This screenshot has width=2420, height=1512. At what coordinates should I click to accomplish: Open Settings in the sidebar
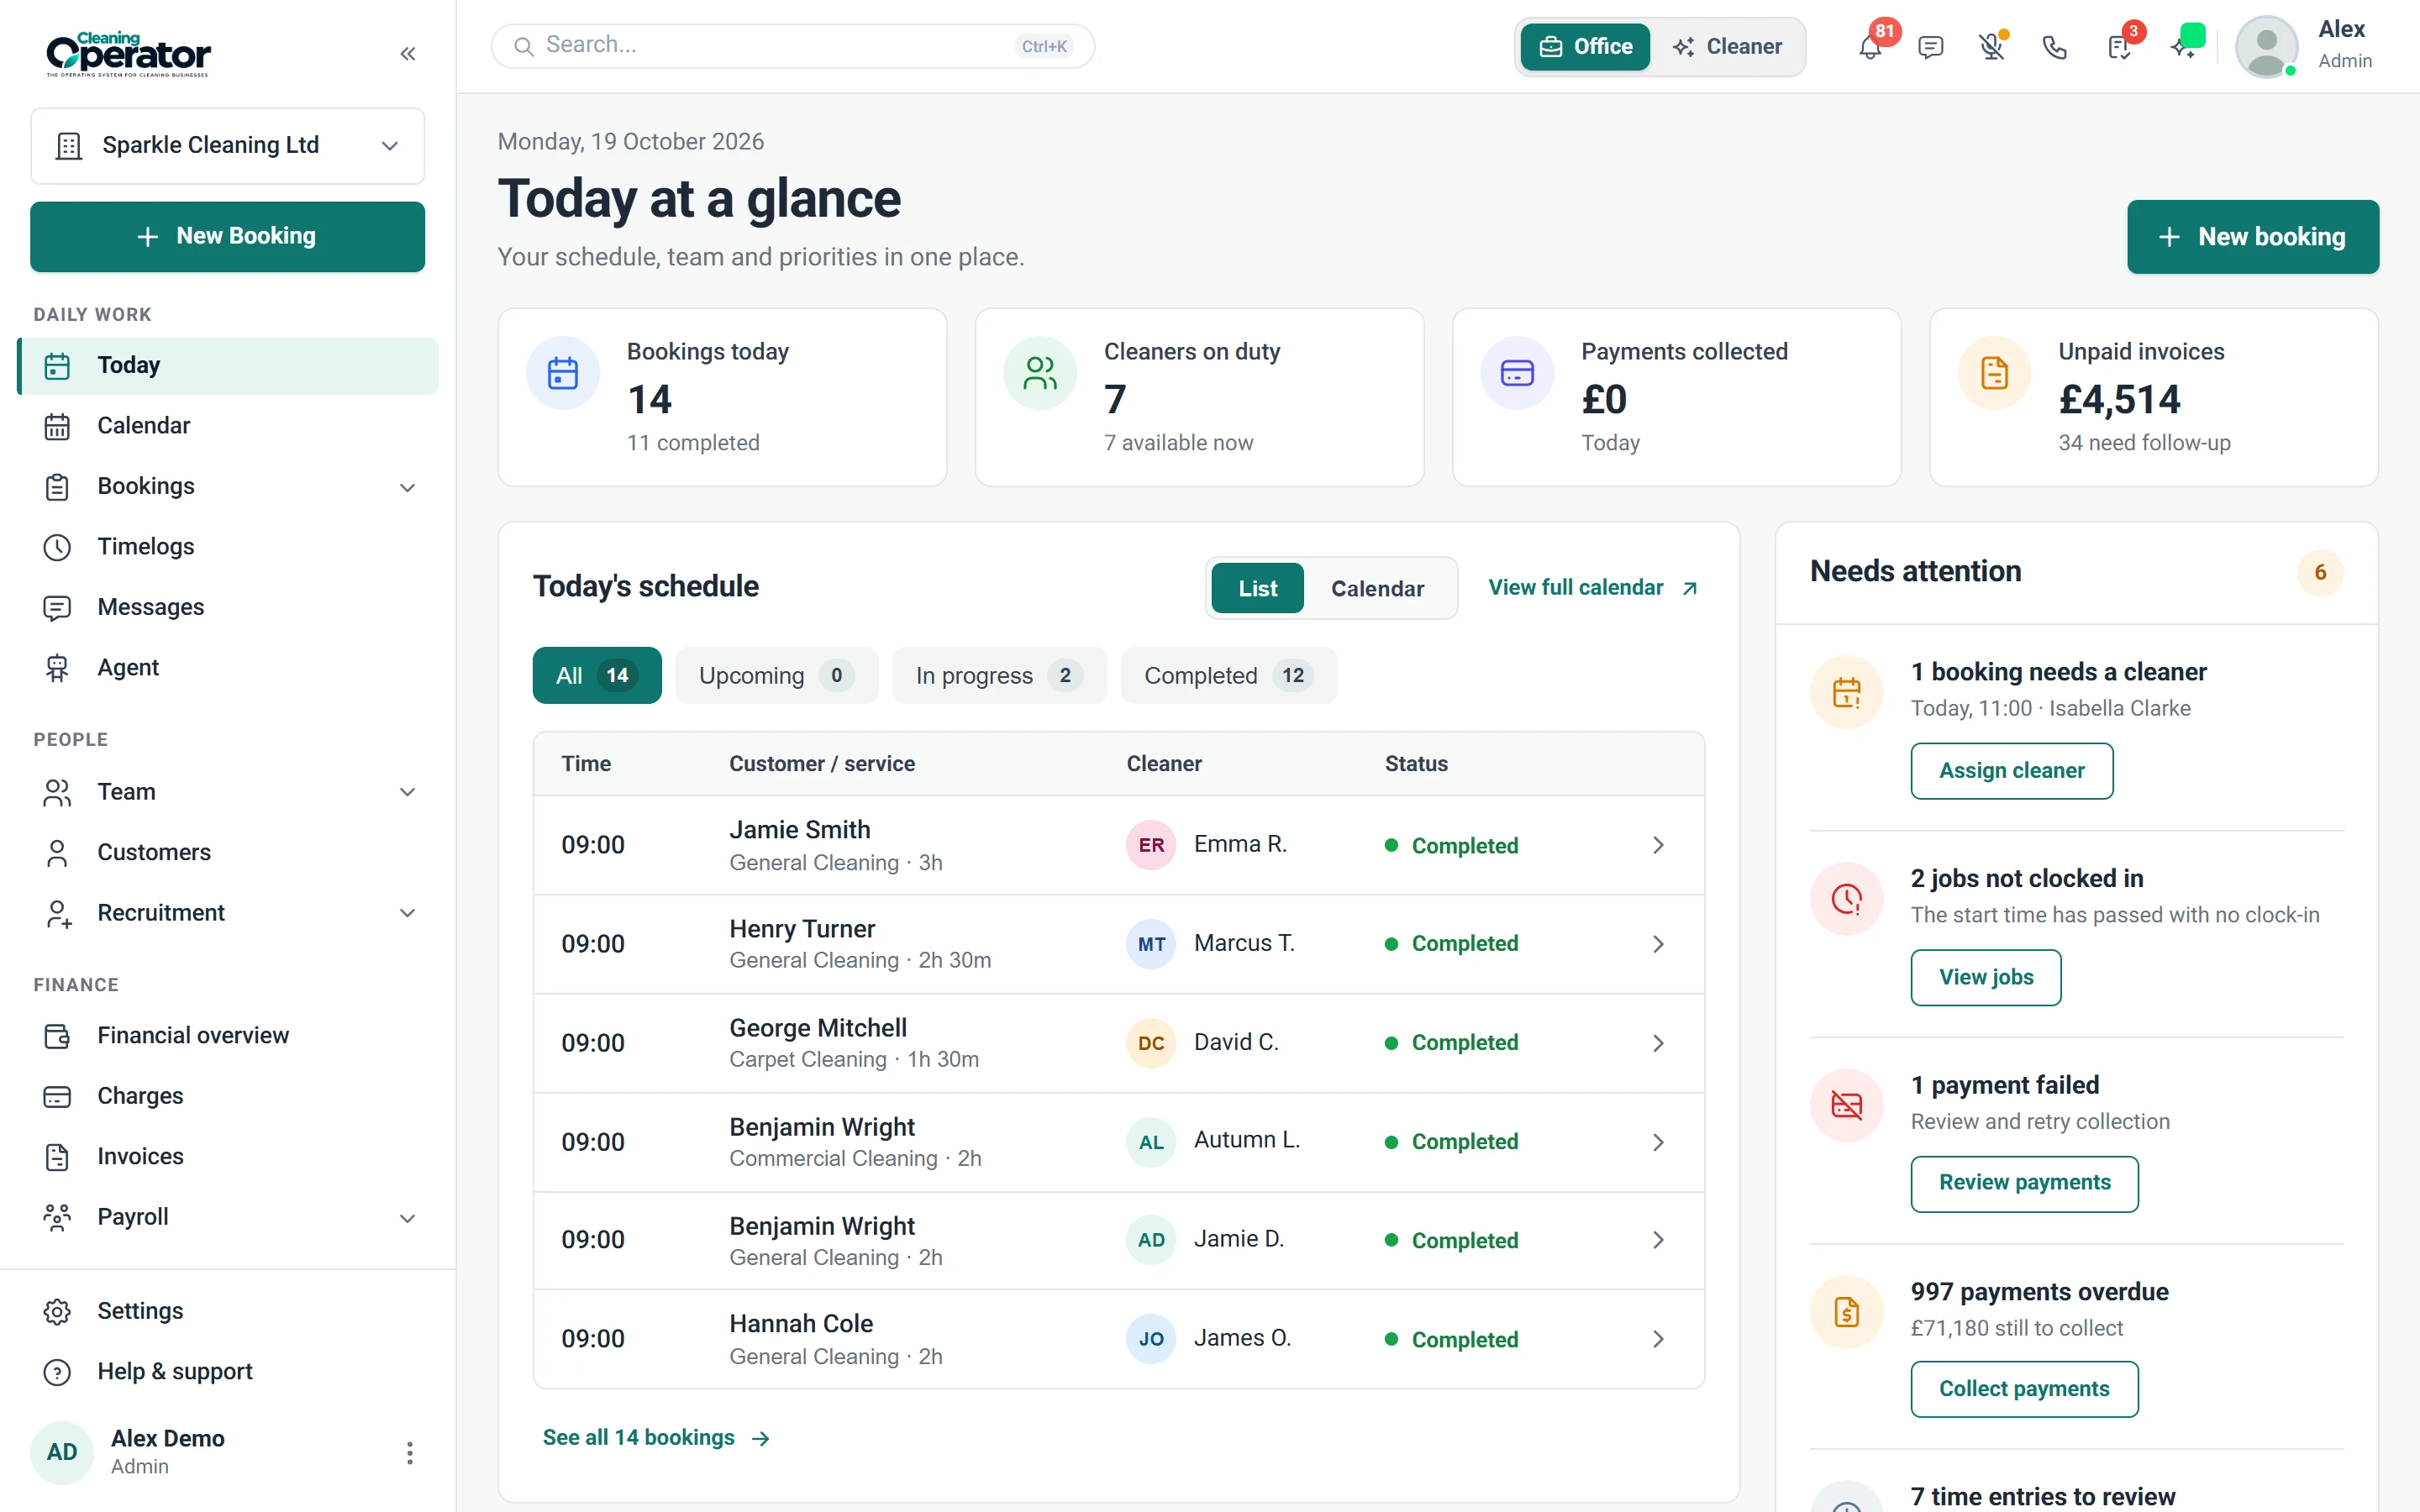(228, 1311)
